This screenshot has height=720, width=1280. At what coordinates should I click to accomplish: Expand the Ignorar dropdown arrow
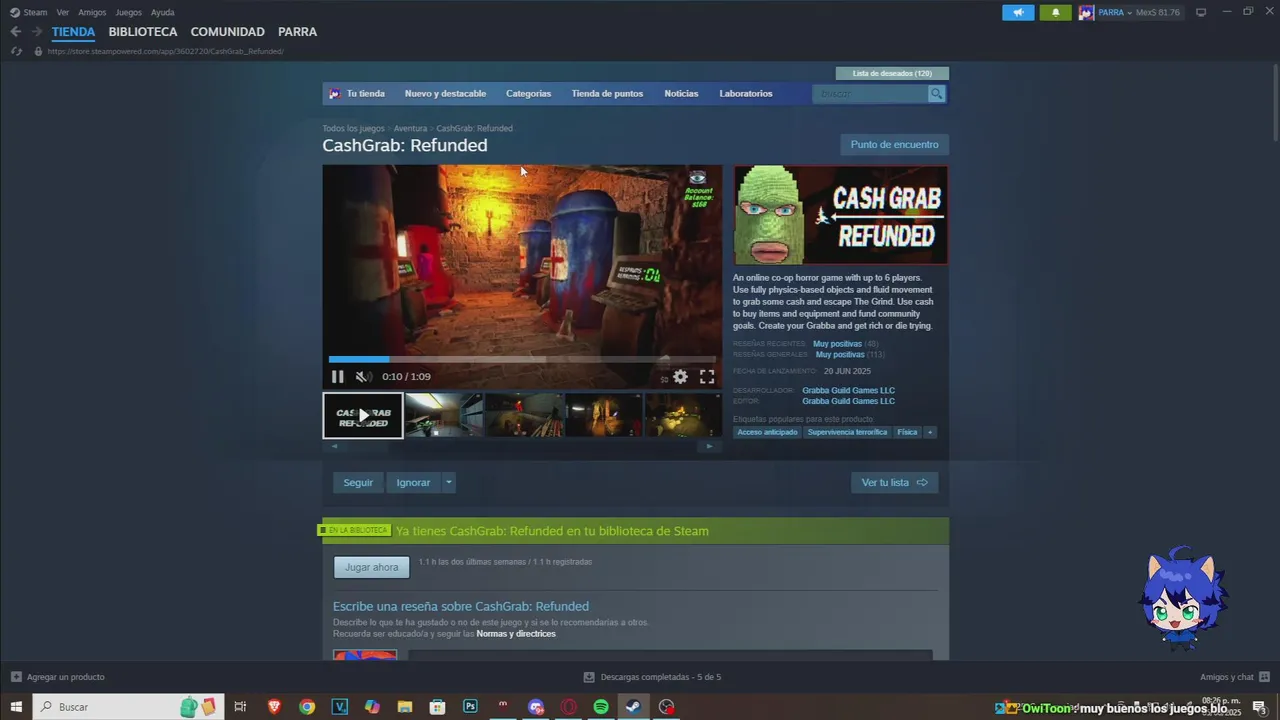pos(449,483)
